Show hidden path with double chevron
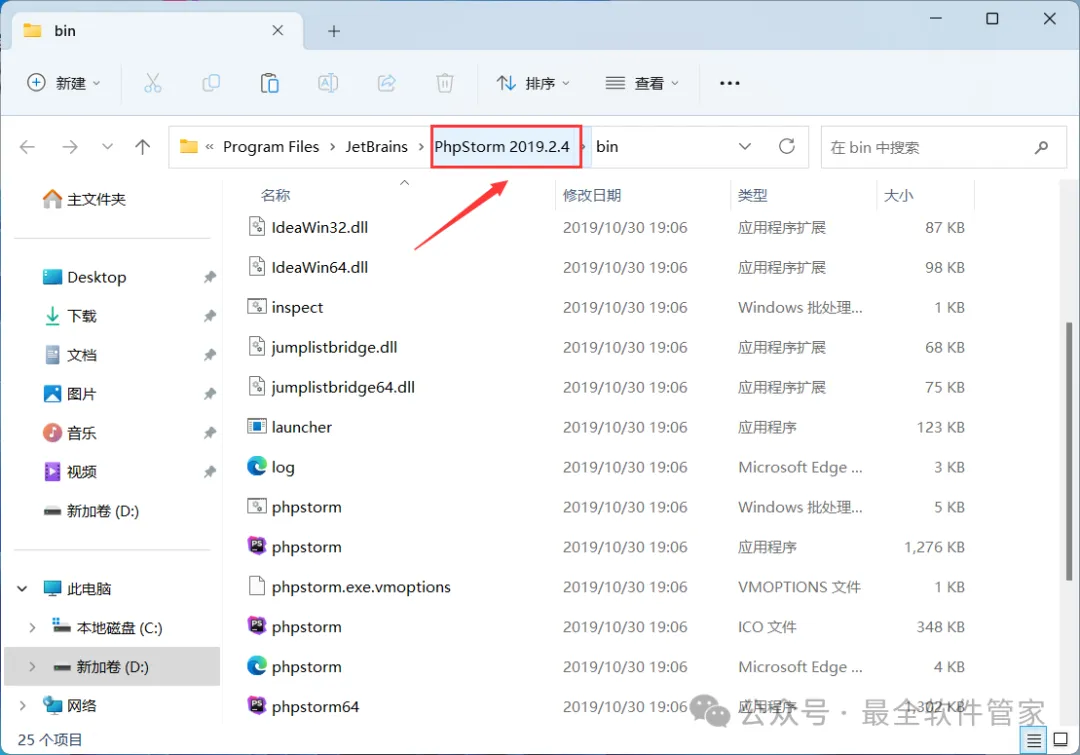 coord(209,147)
